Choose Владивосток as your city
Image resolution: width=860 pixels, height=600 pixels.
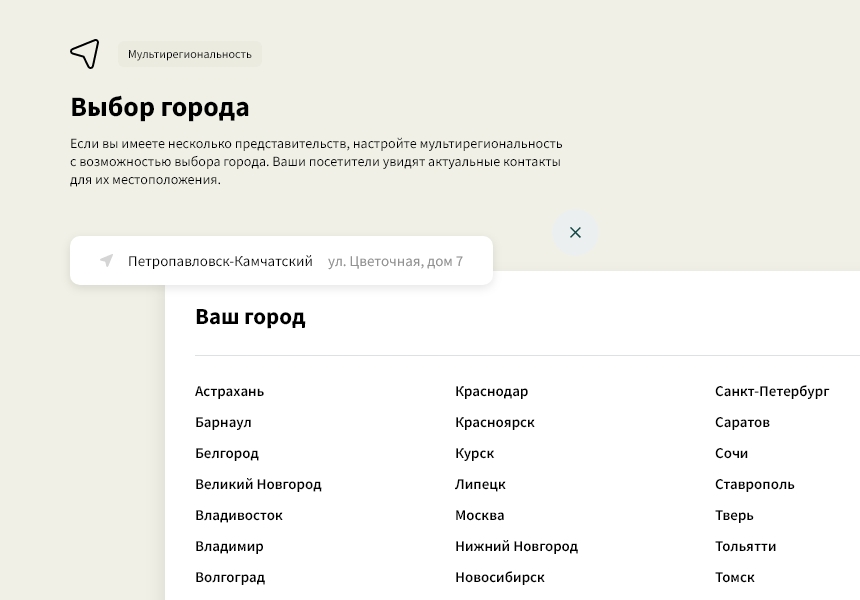coord(238,515)
